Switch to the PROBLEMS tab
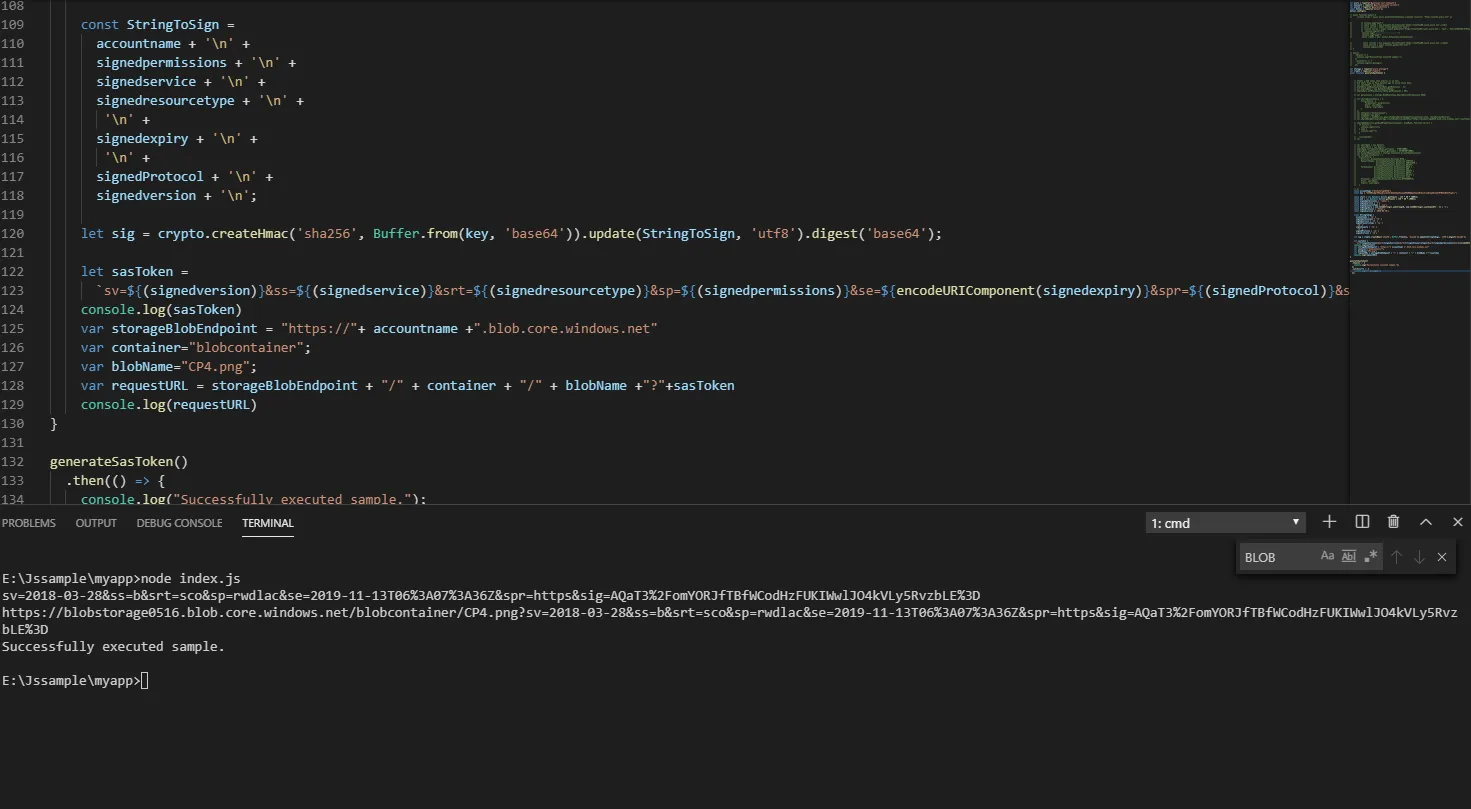The image size is (1471, 809). (x=29, y=523)
